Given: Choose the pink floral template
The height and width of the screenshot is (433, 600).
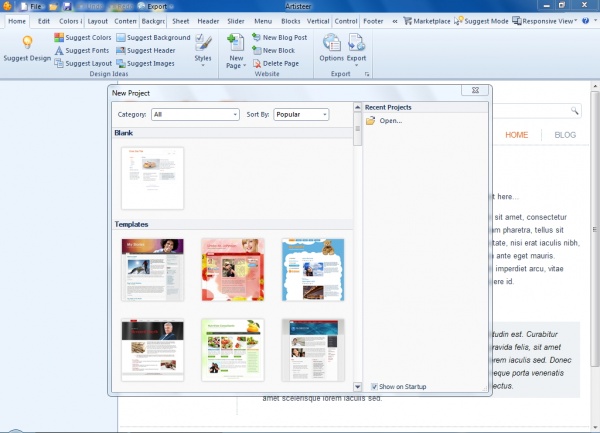Looking at the screenshot, I should [233, 270].
